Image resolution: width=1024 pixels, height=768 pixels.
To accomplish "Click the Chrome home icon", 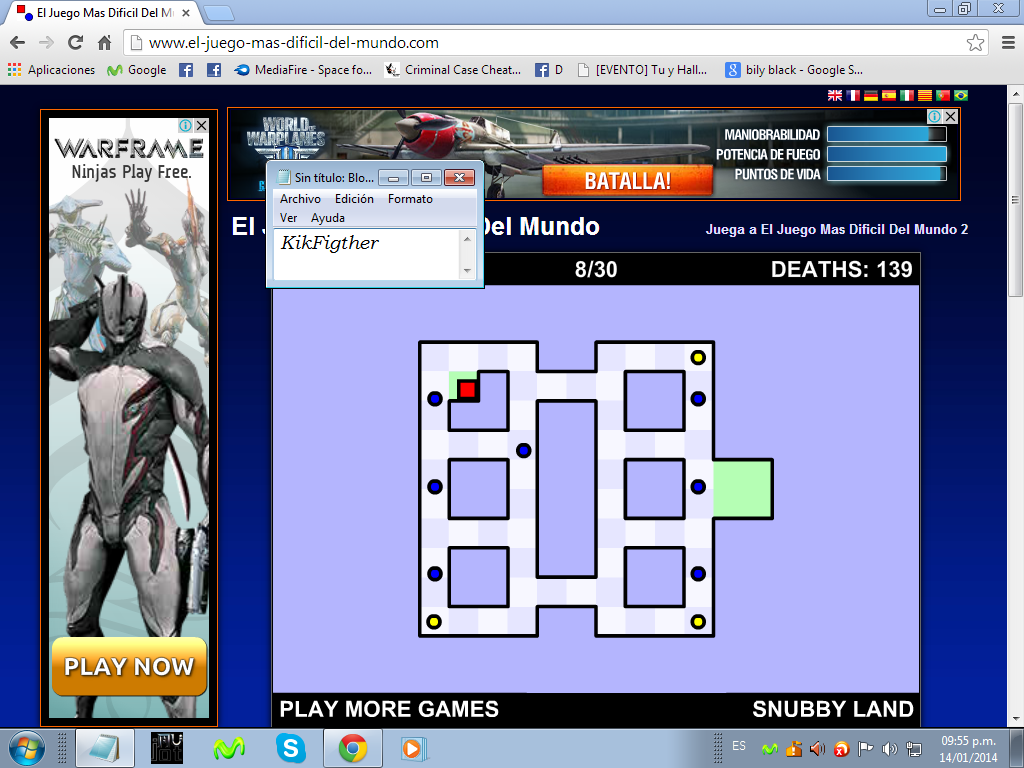I will coord(104,43).
